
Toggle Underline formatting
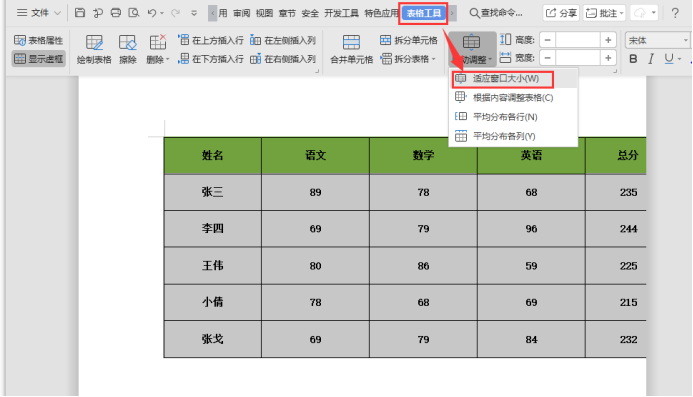click(x=669, y=59)
